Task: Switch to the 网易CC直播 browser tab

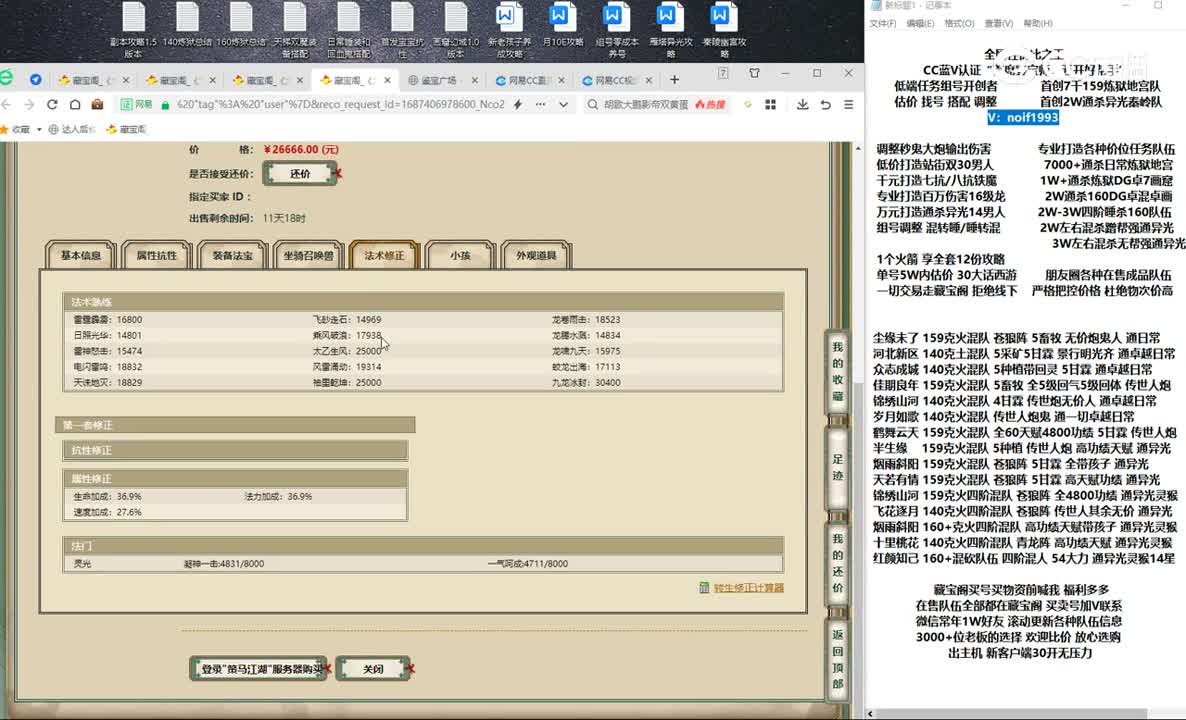Action: pos(529,79)
